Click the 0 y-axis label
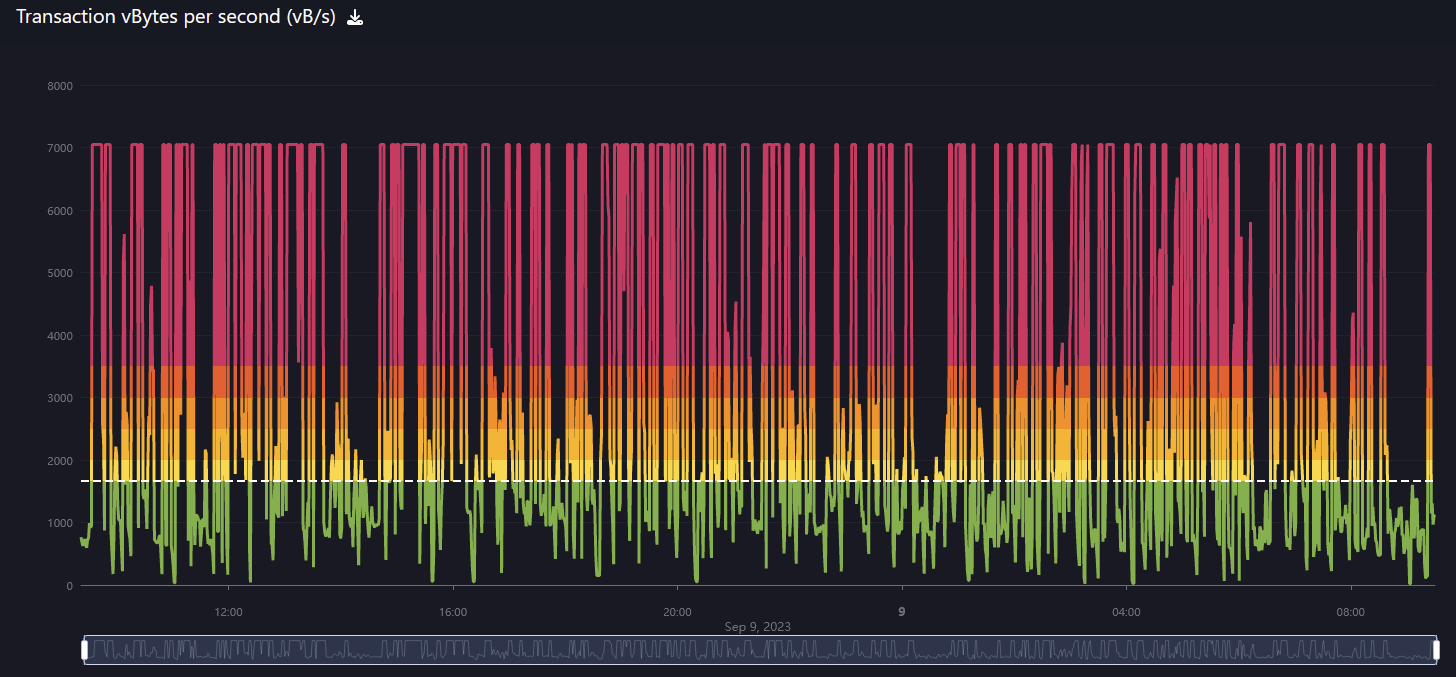The height and width of the screenshot is (677, 1456). (69, 586)
